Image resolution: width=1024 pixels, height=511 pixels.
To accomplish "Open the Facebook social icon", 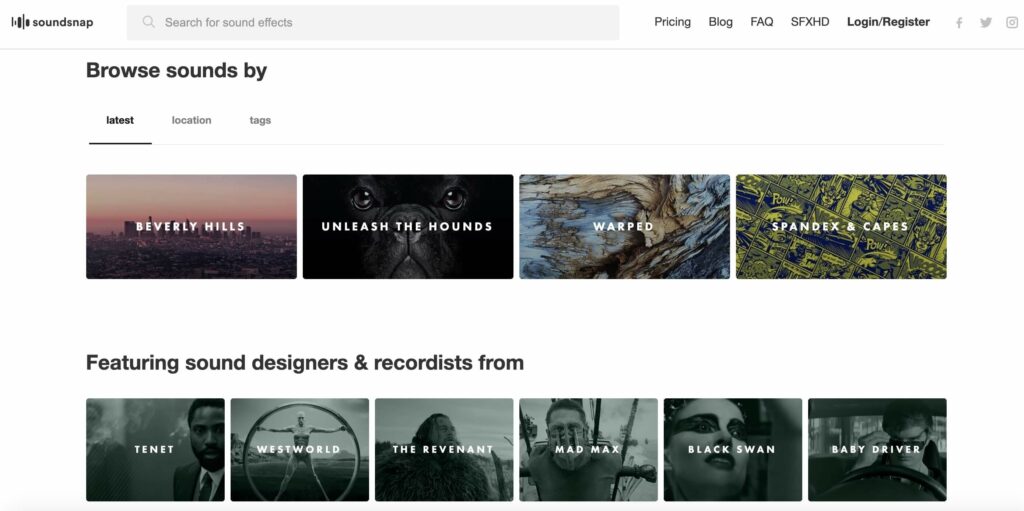I will pos(959,23).
